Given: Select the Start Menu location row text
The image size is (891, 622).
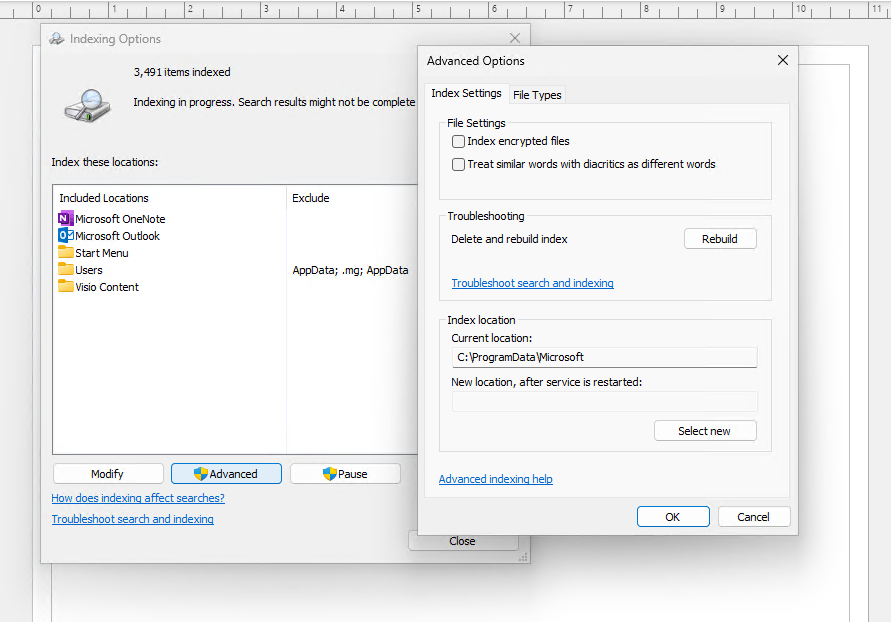Looking at the screenshot, I should coord(102,253).
